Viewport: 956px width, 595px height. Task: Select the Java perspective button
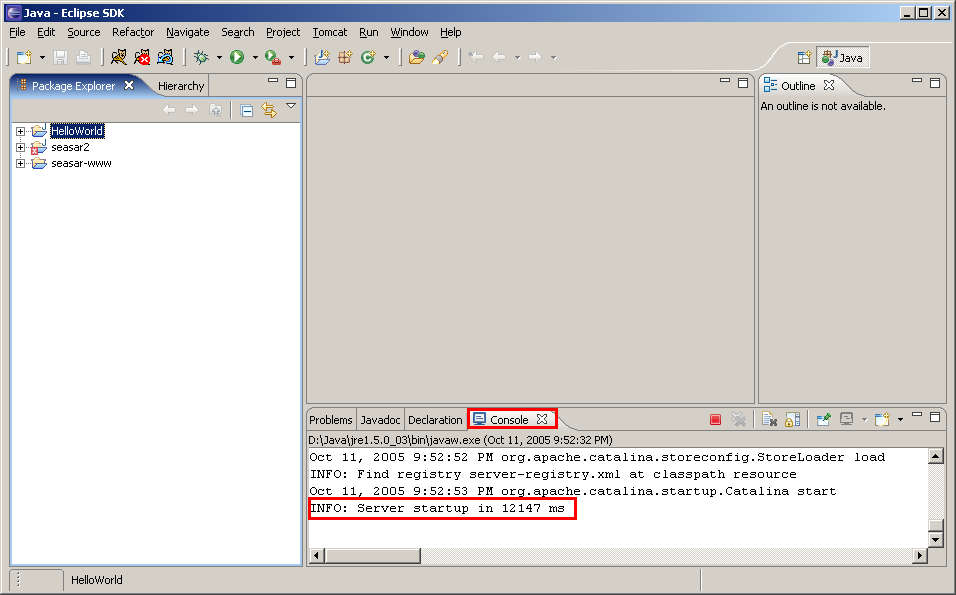coord(842,58)
